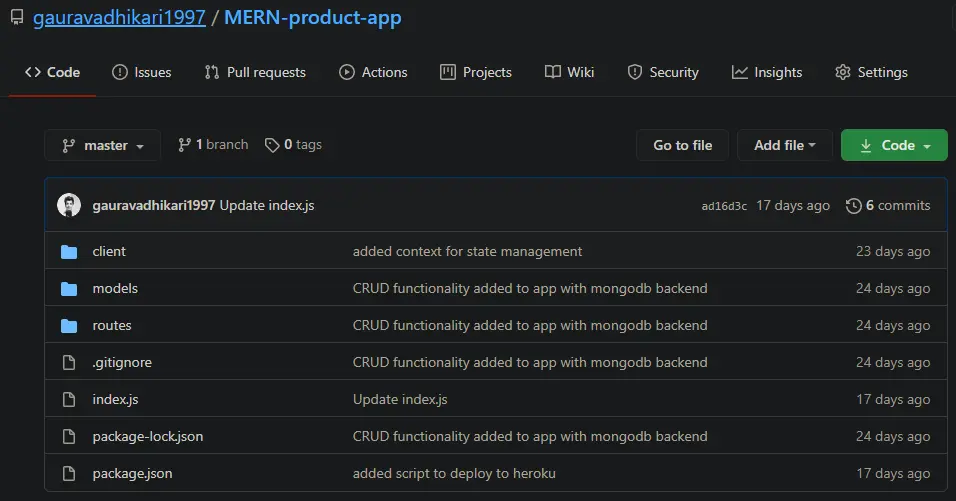956x501 pixels.
Task: Expand the Add file dropdown
Action: (x=785, y=145)
